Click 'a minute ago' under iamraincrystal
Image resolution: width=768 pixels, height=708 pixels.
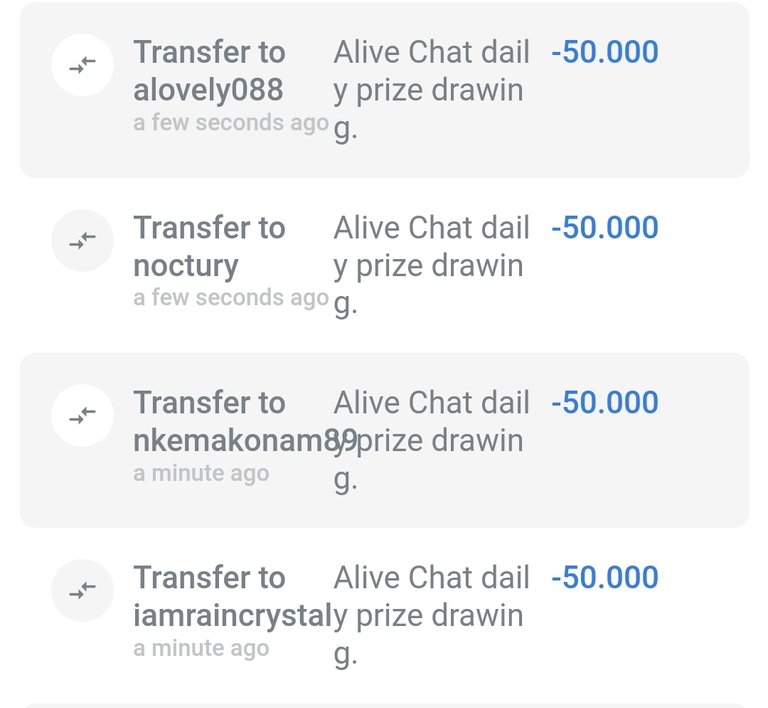pos(200,648)
